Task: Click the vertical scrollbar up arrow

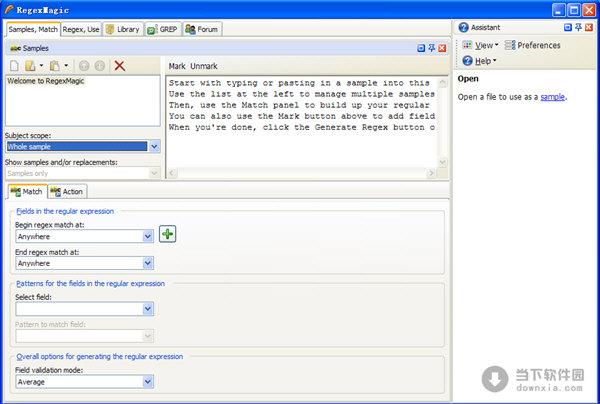Action: pyautogui.click(x=443, y=82)
